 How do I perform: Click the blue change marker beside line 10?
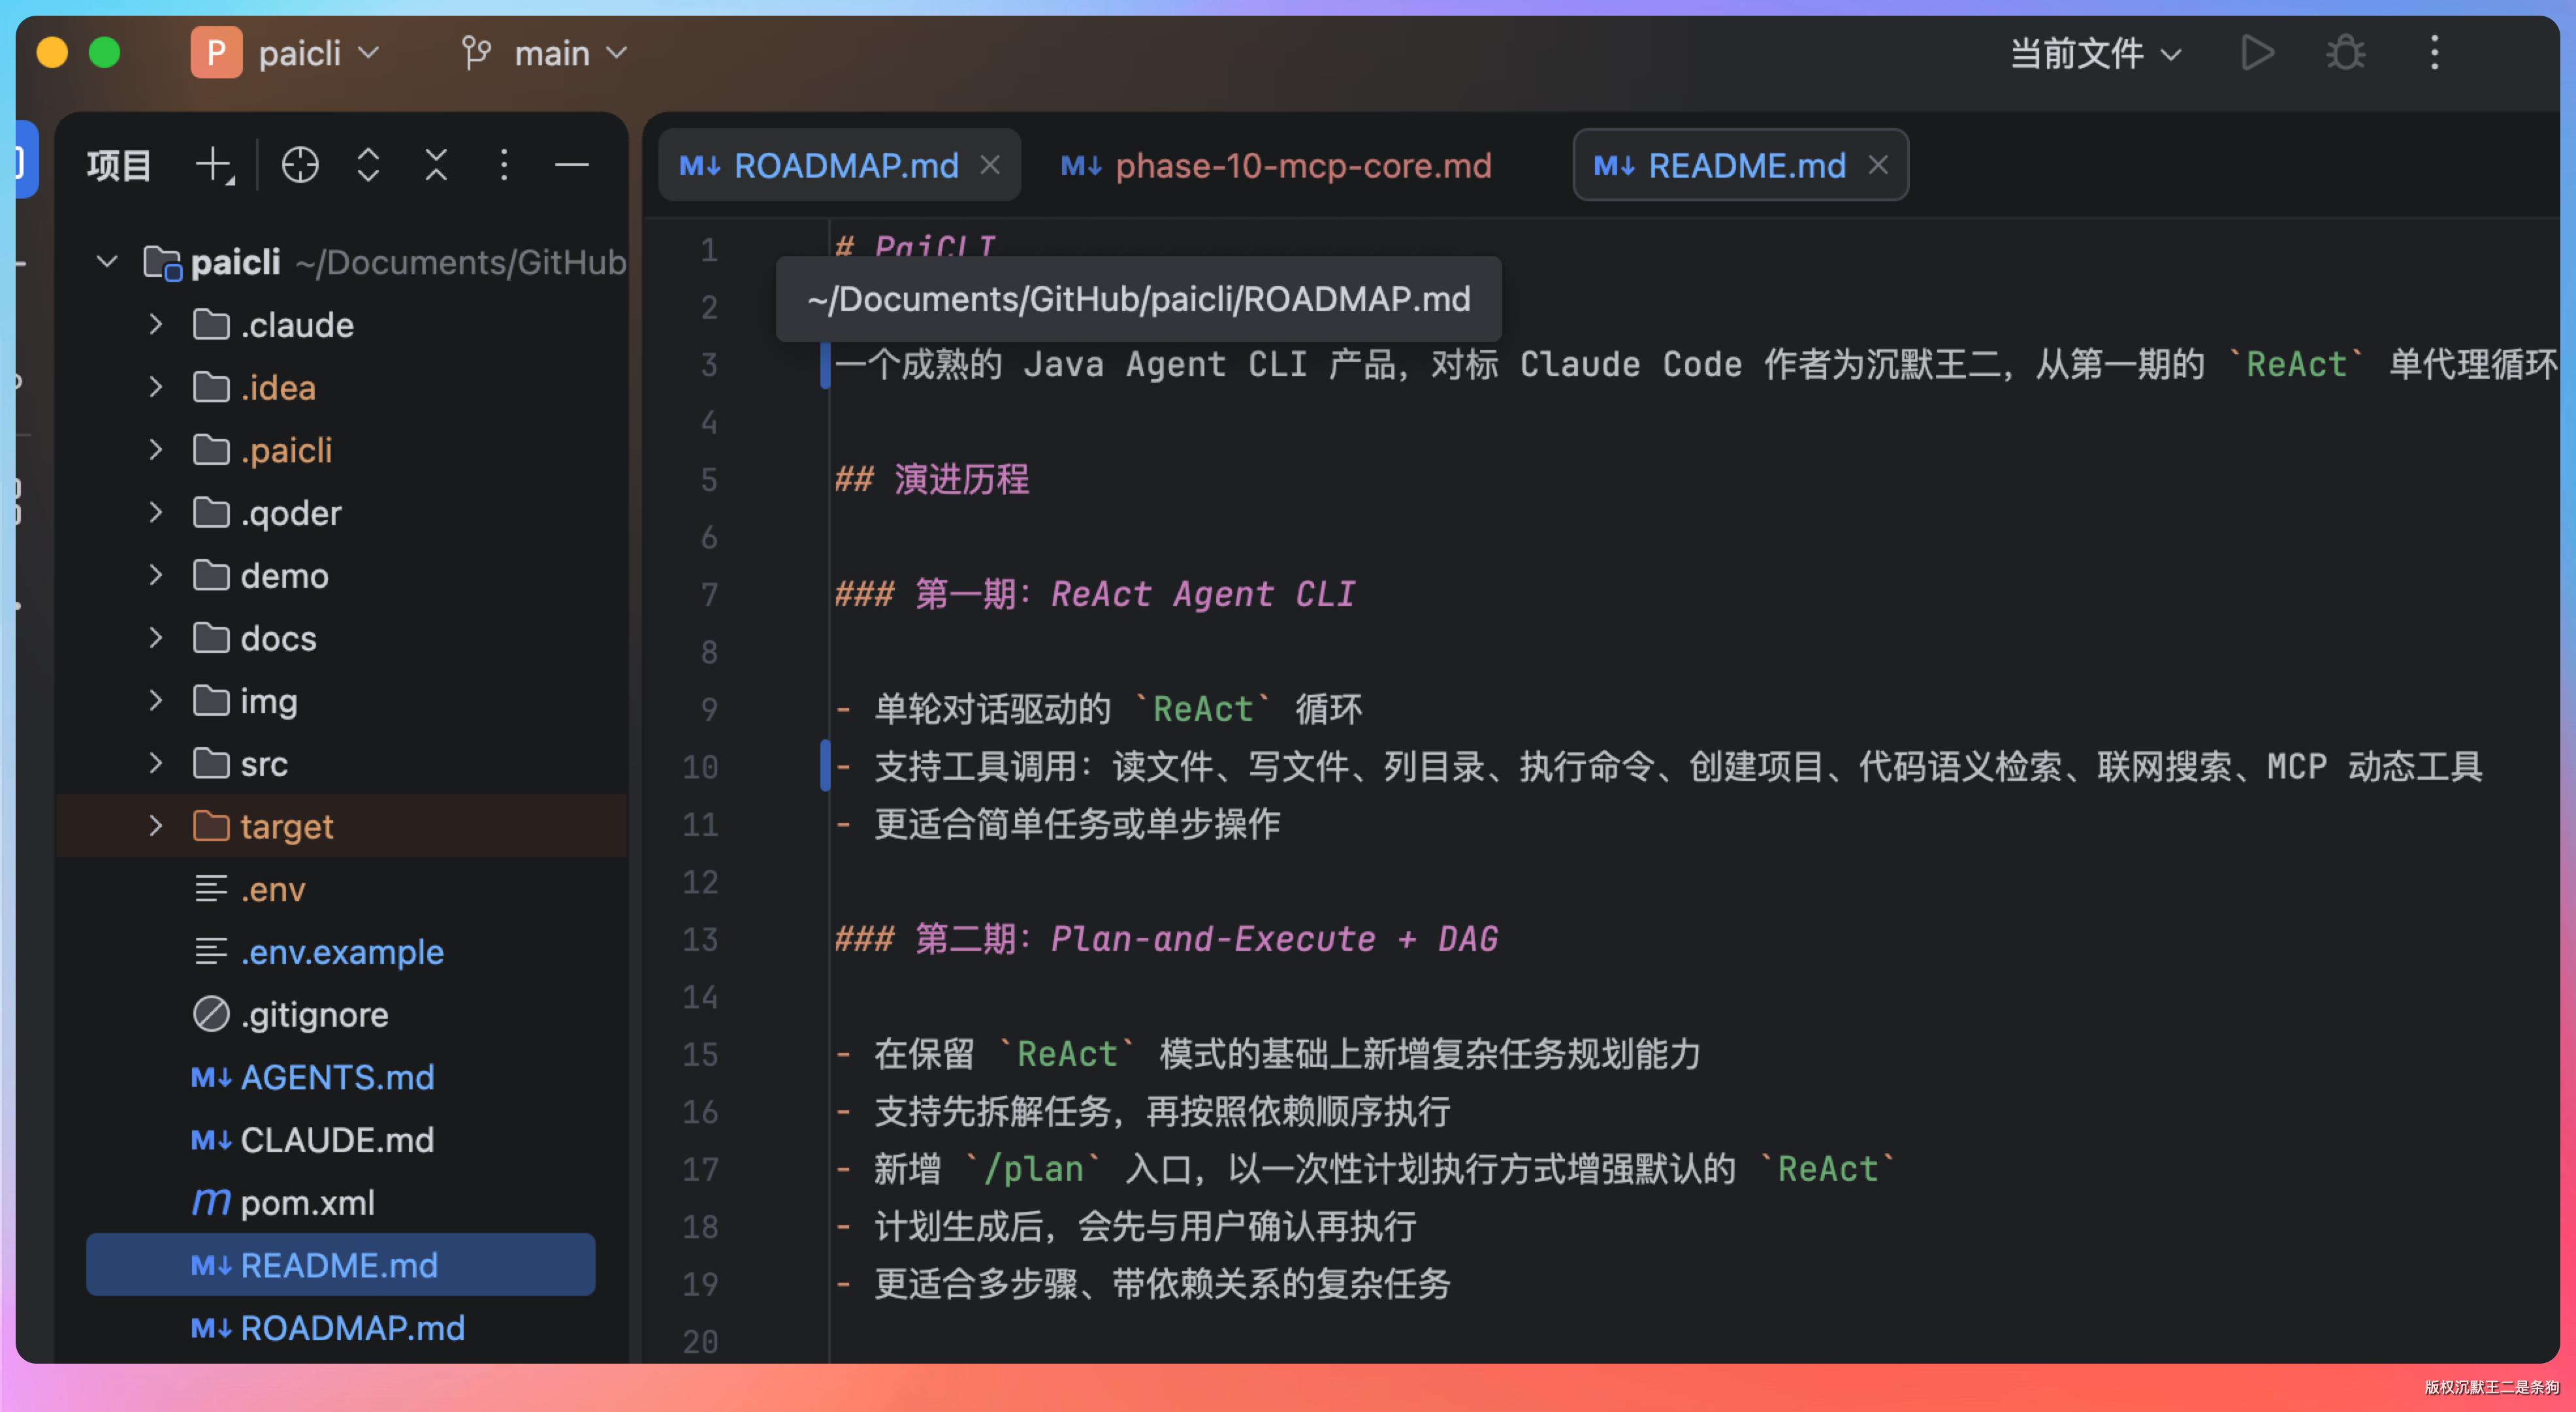pos(825,766)
